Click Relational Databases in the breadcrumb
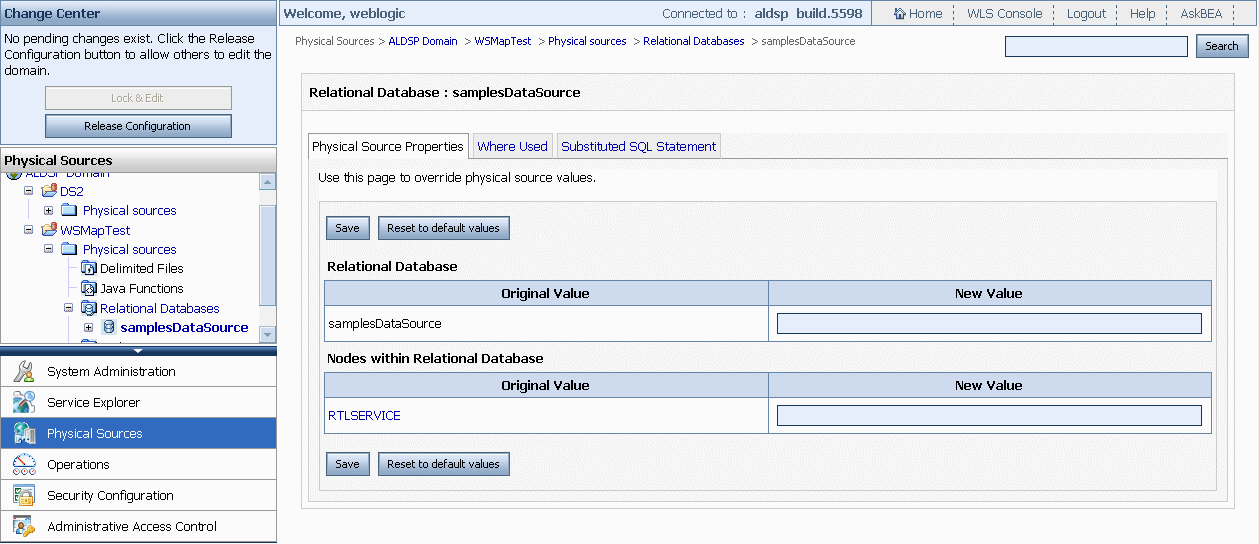 click(694, 41)
